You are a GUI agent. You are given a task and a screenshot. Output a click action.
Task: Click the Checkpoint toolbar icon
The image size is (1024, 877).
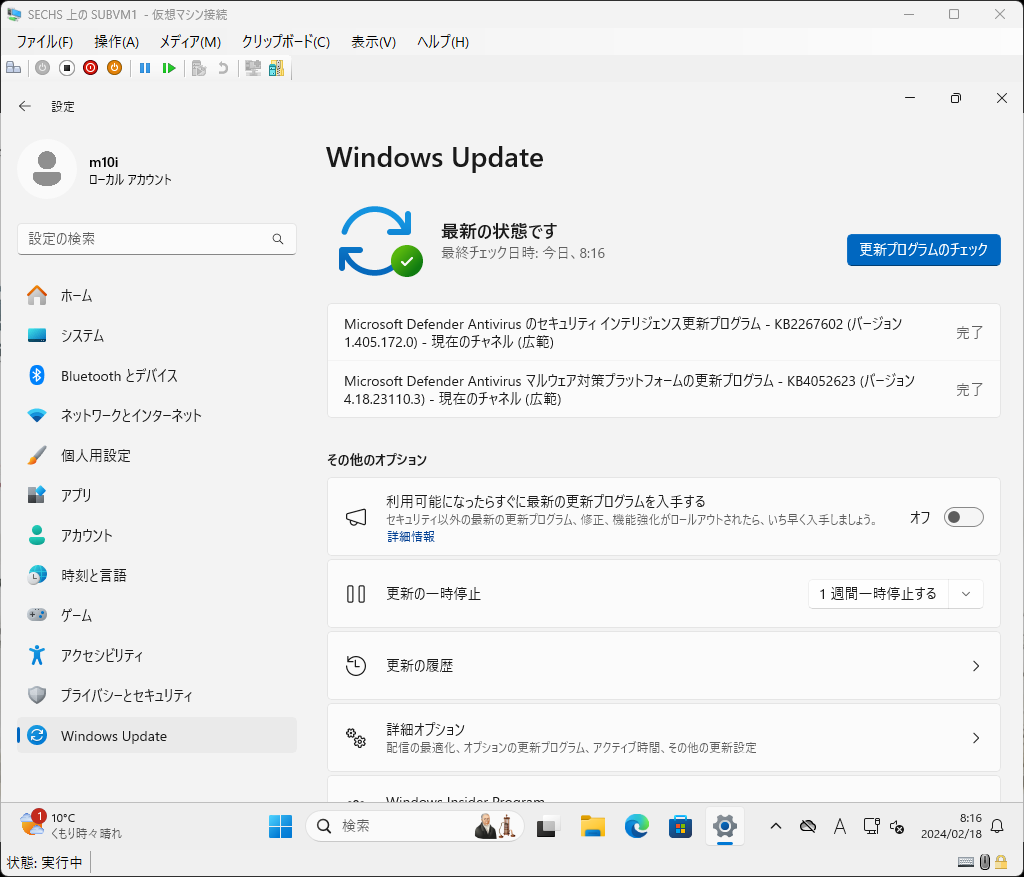199,67
